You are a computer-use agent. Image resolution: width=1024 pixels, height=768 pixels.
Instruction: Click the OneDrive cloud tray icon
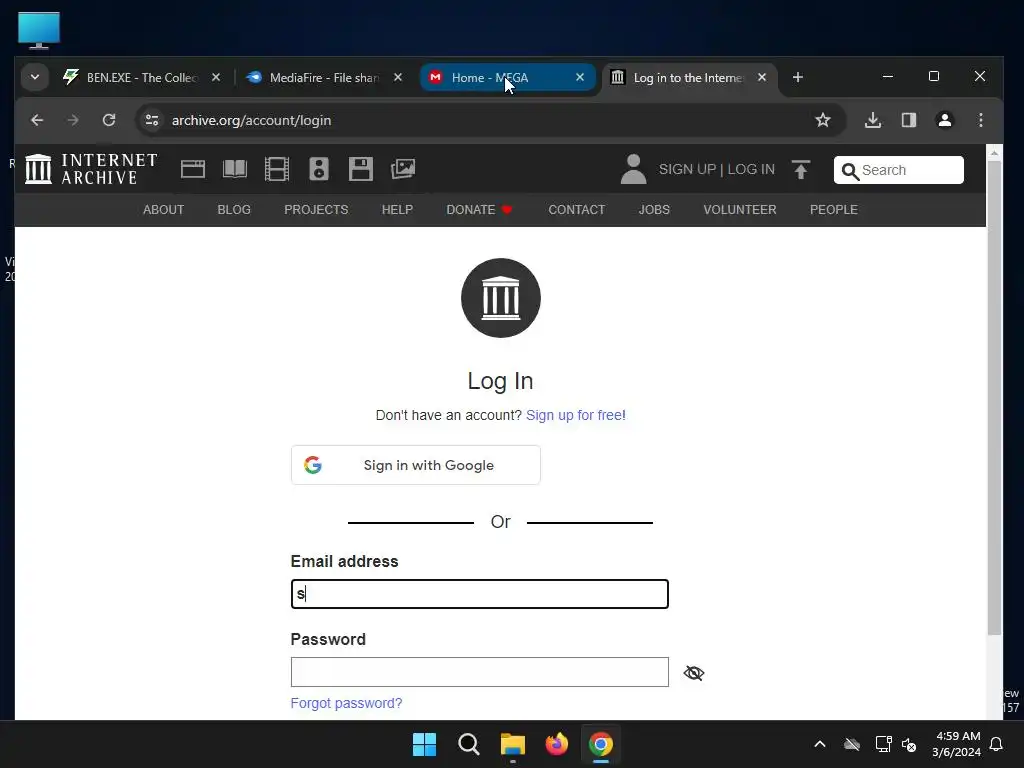pos(852,744)
